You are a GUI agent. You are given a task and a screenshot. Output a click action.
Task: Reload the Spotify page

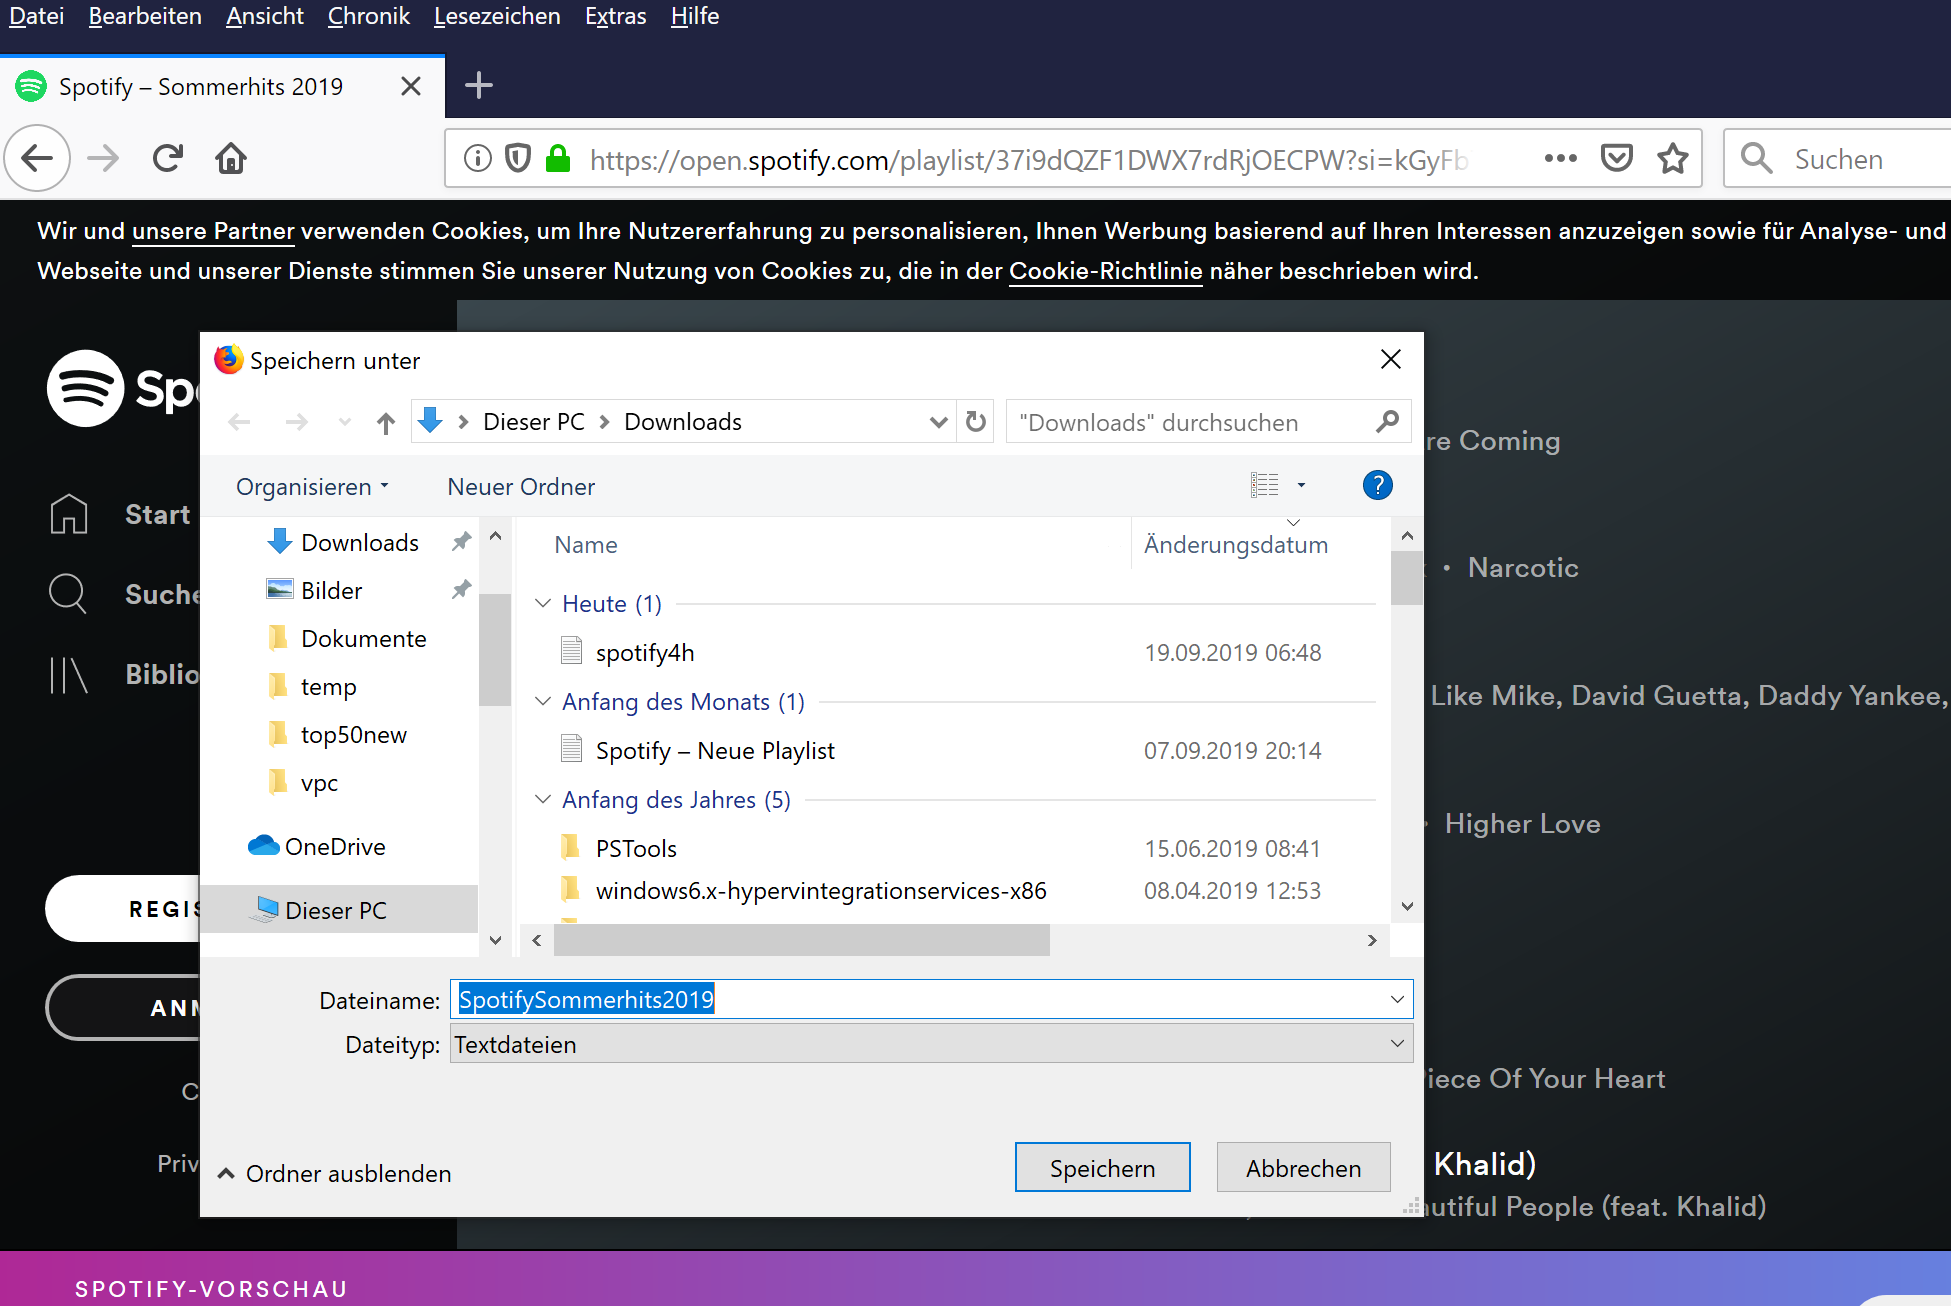(x=168, y=158)
